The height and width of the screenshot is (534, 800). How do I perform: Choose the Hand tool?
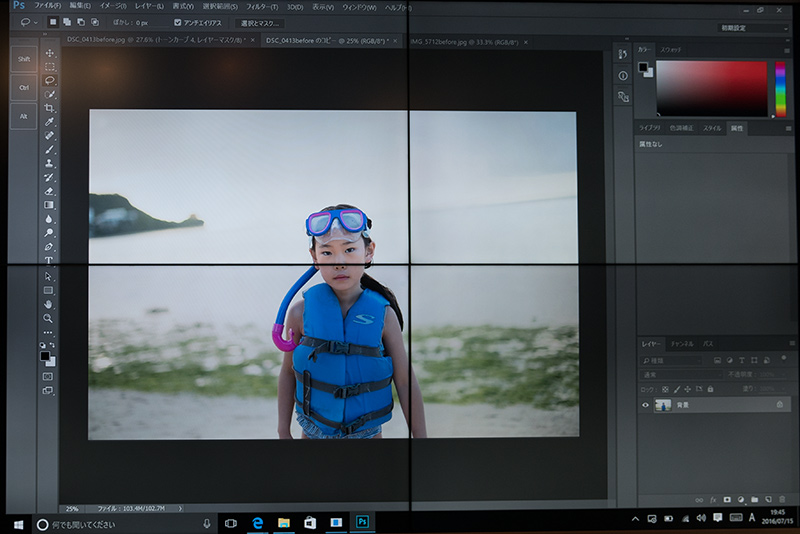pos(49,304)
